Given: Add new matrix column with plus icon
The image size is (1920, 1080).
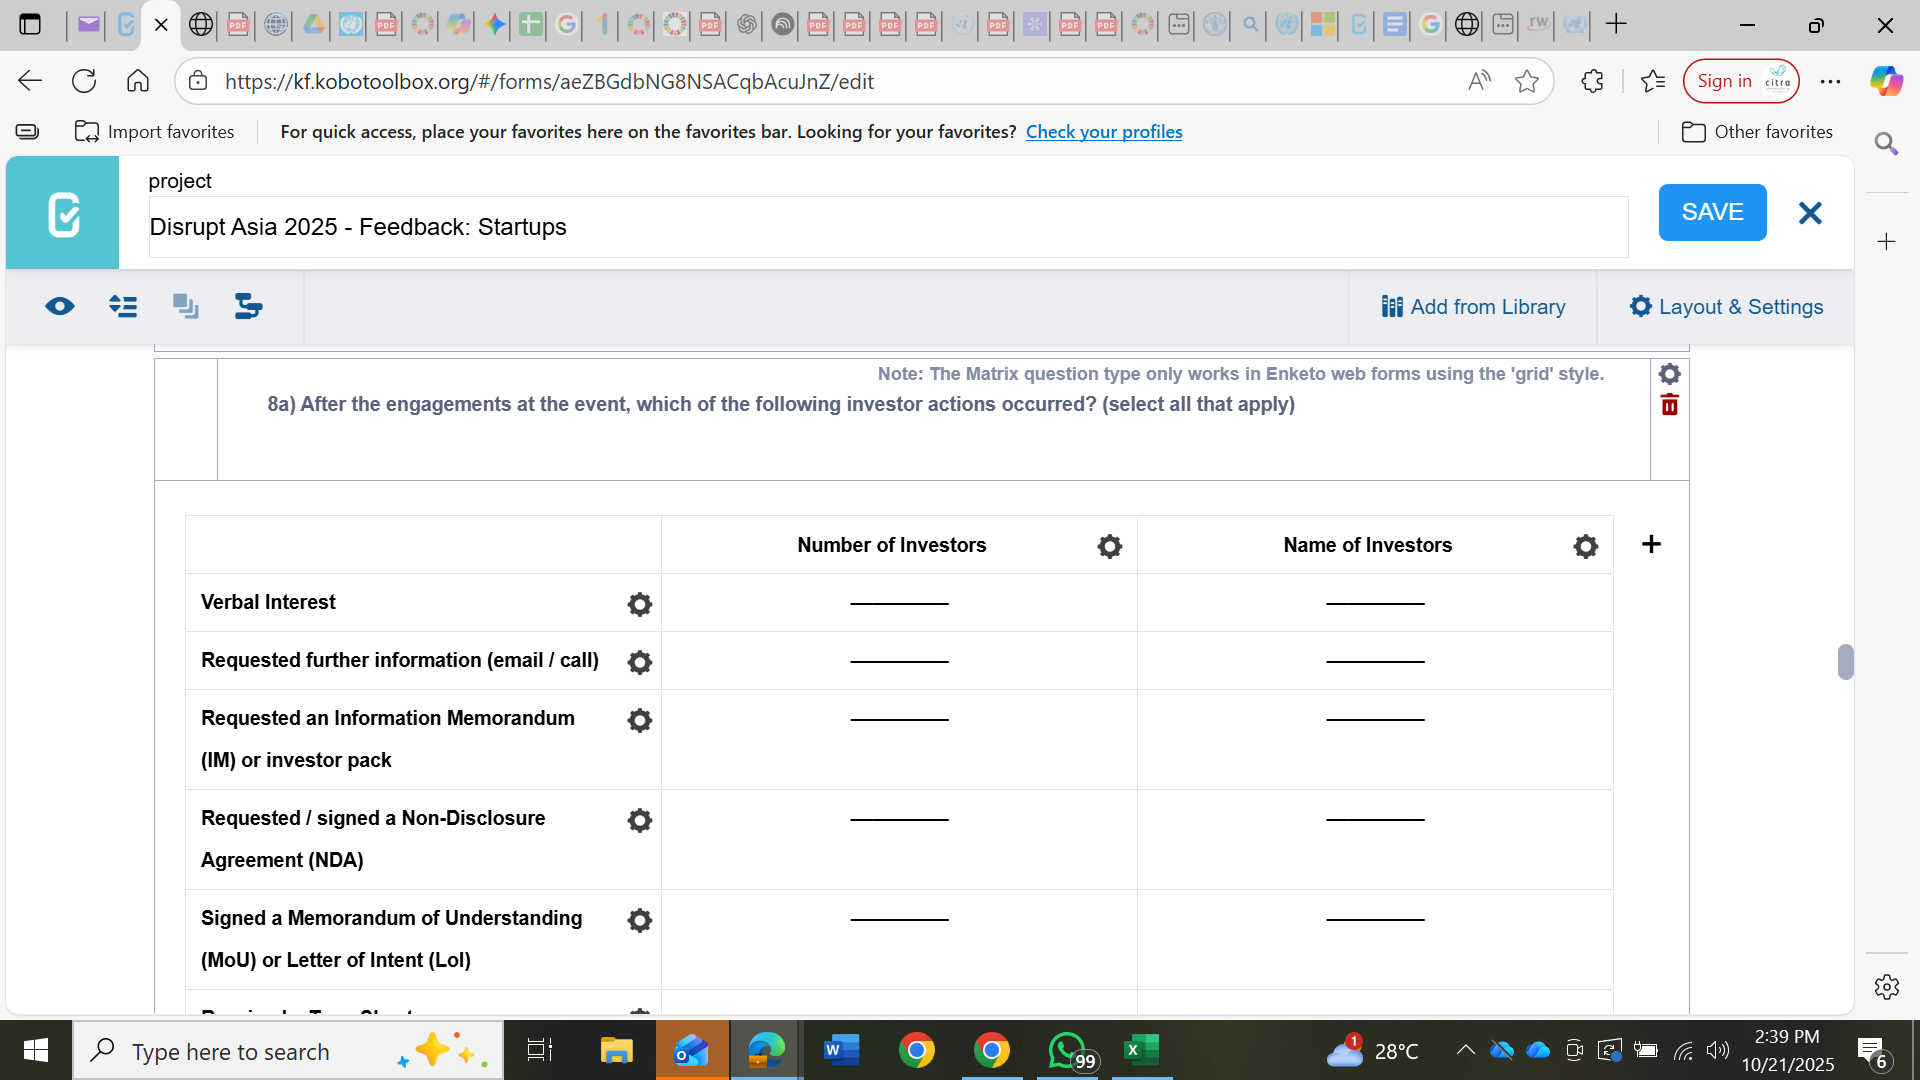Looking at the screenshot, I should click(x=1651, y=544).
